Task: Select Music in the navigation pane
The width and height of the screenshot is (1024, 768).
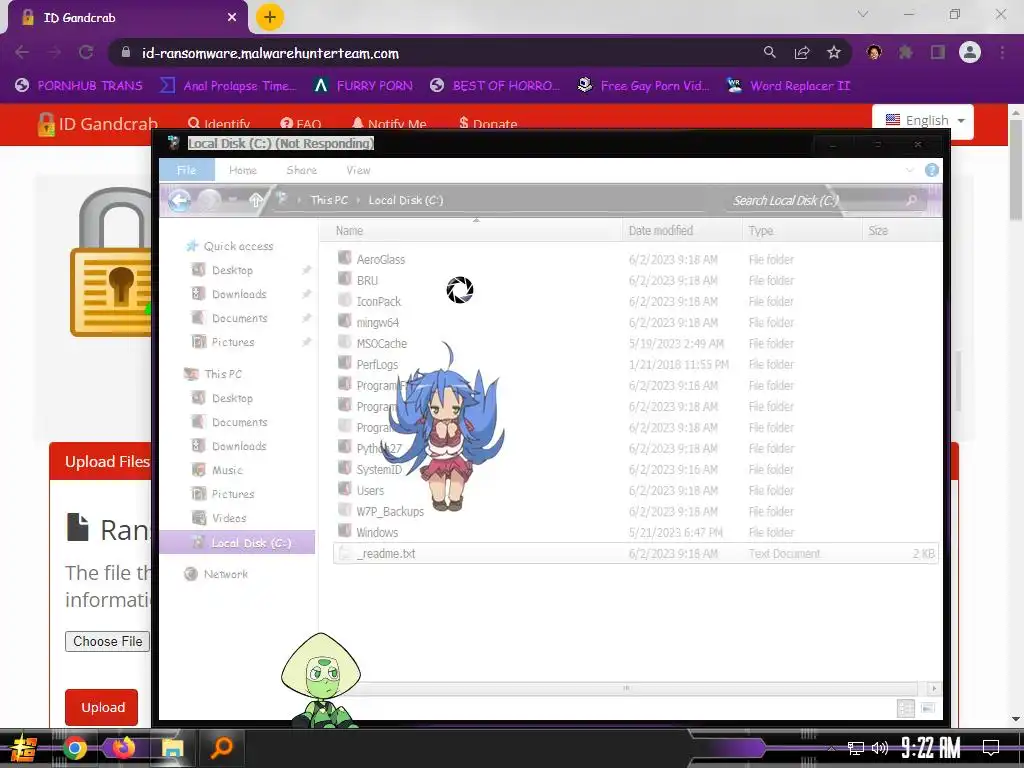Action: (x=227, y=470)
